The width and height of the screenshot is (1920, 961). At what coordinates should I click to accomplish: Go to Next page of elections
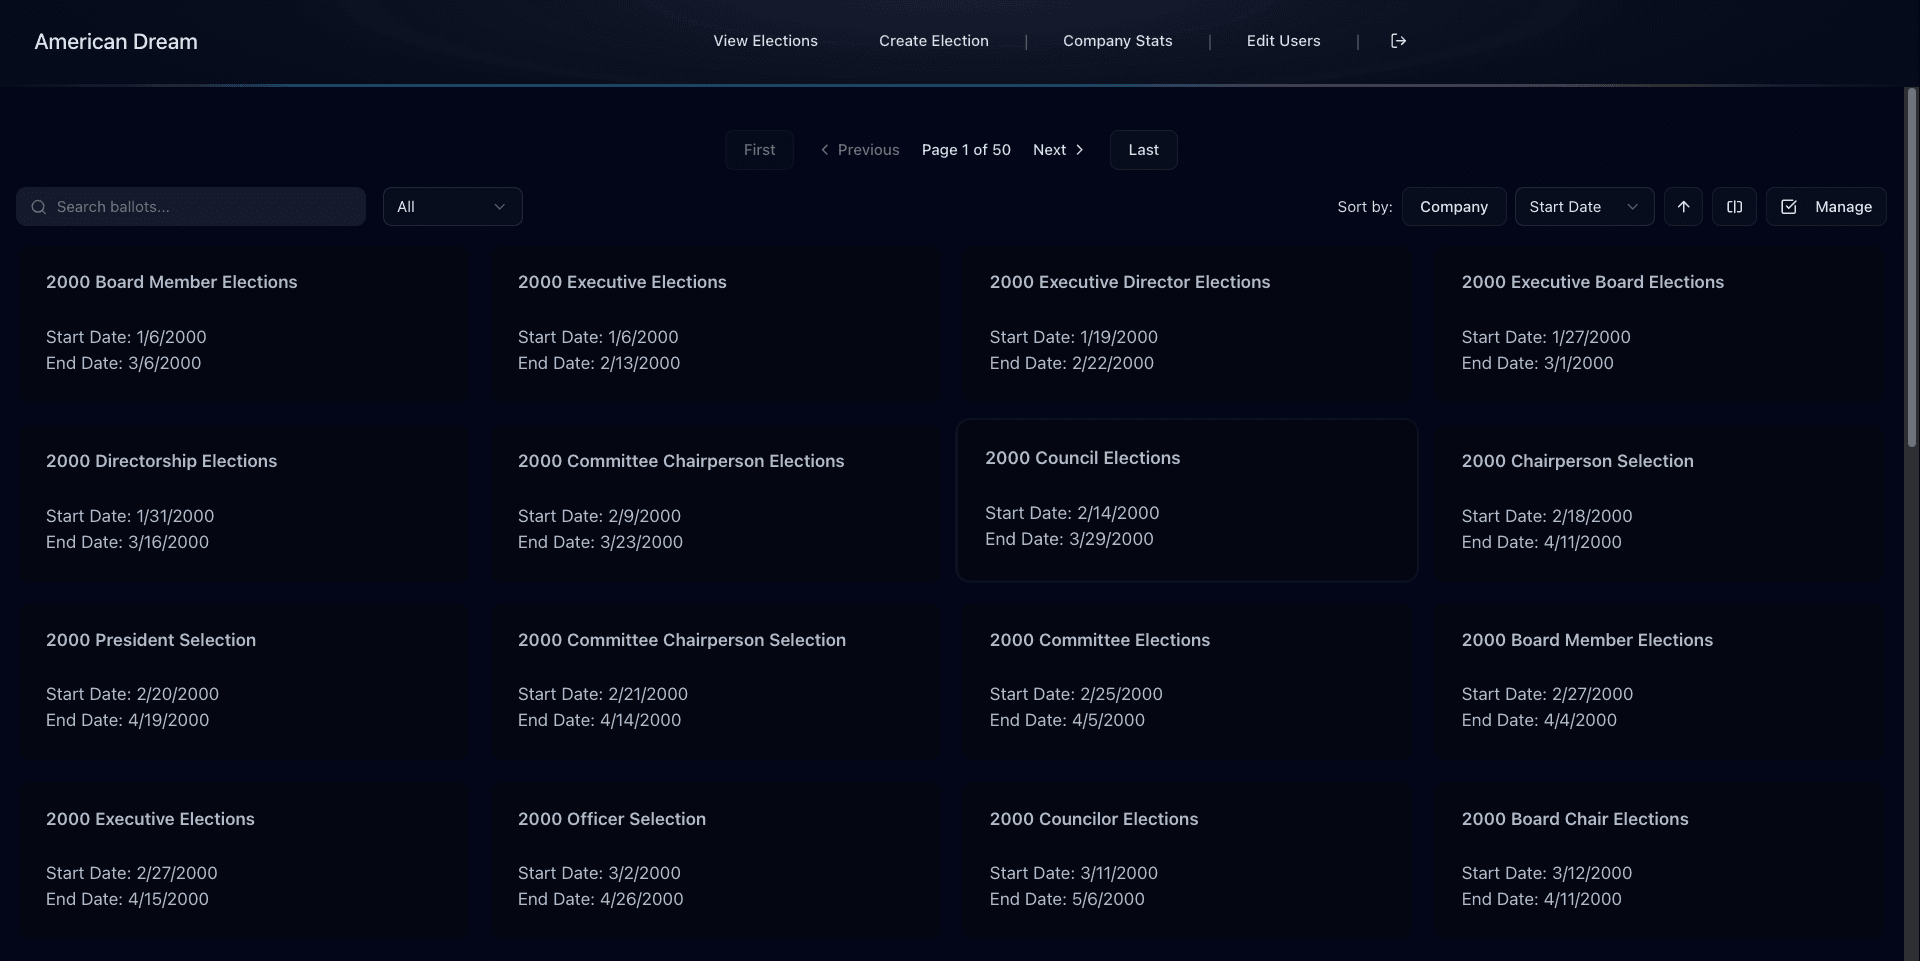pos(1058,150)
